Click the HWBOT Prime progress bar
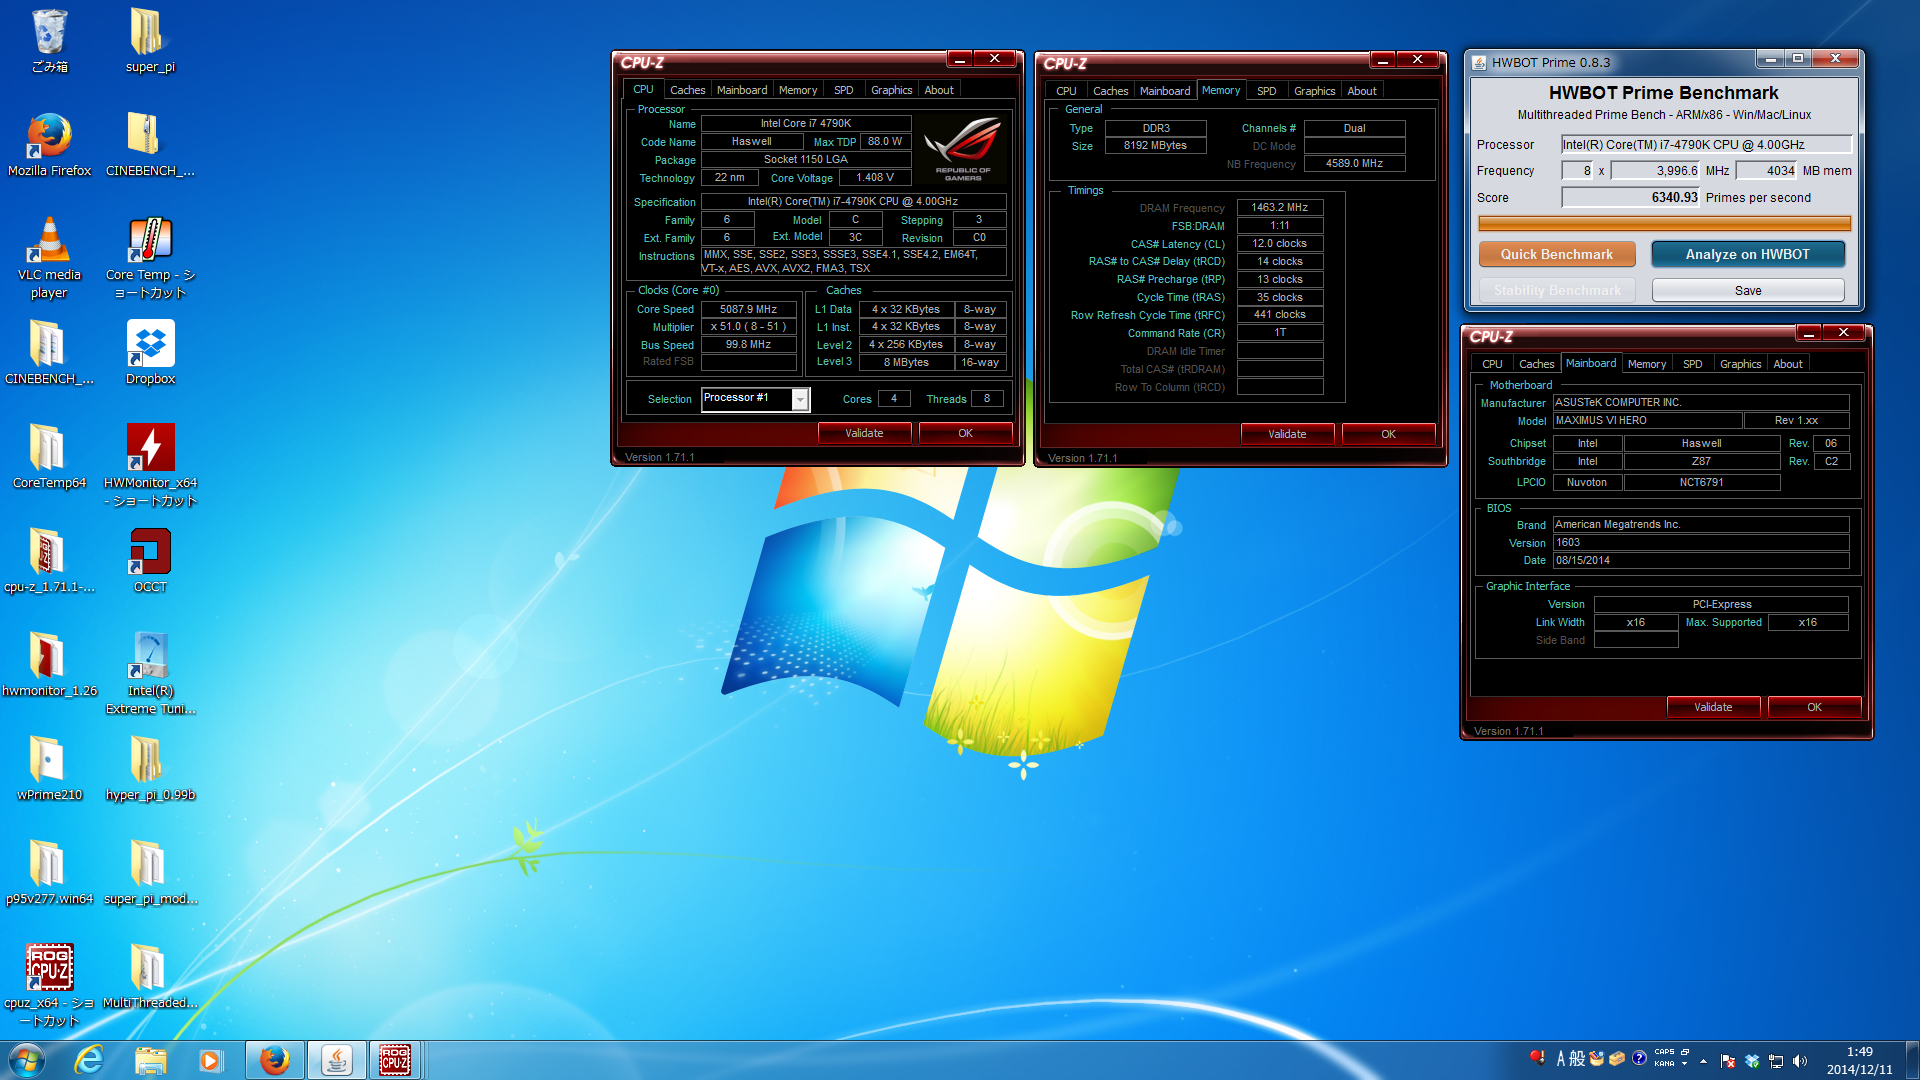 coord(1664,223)
